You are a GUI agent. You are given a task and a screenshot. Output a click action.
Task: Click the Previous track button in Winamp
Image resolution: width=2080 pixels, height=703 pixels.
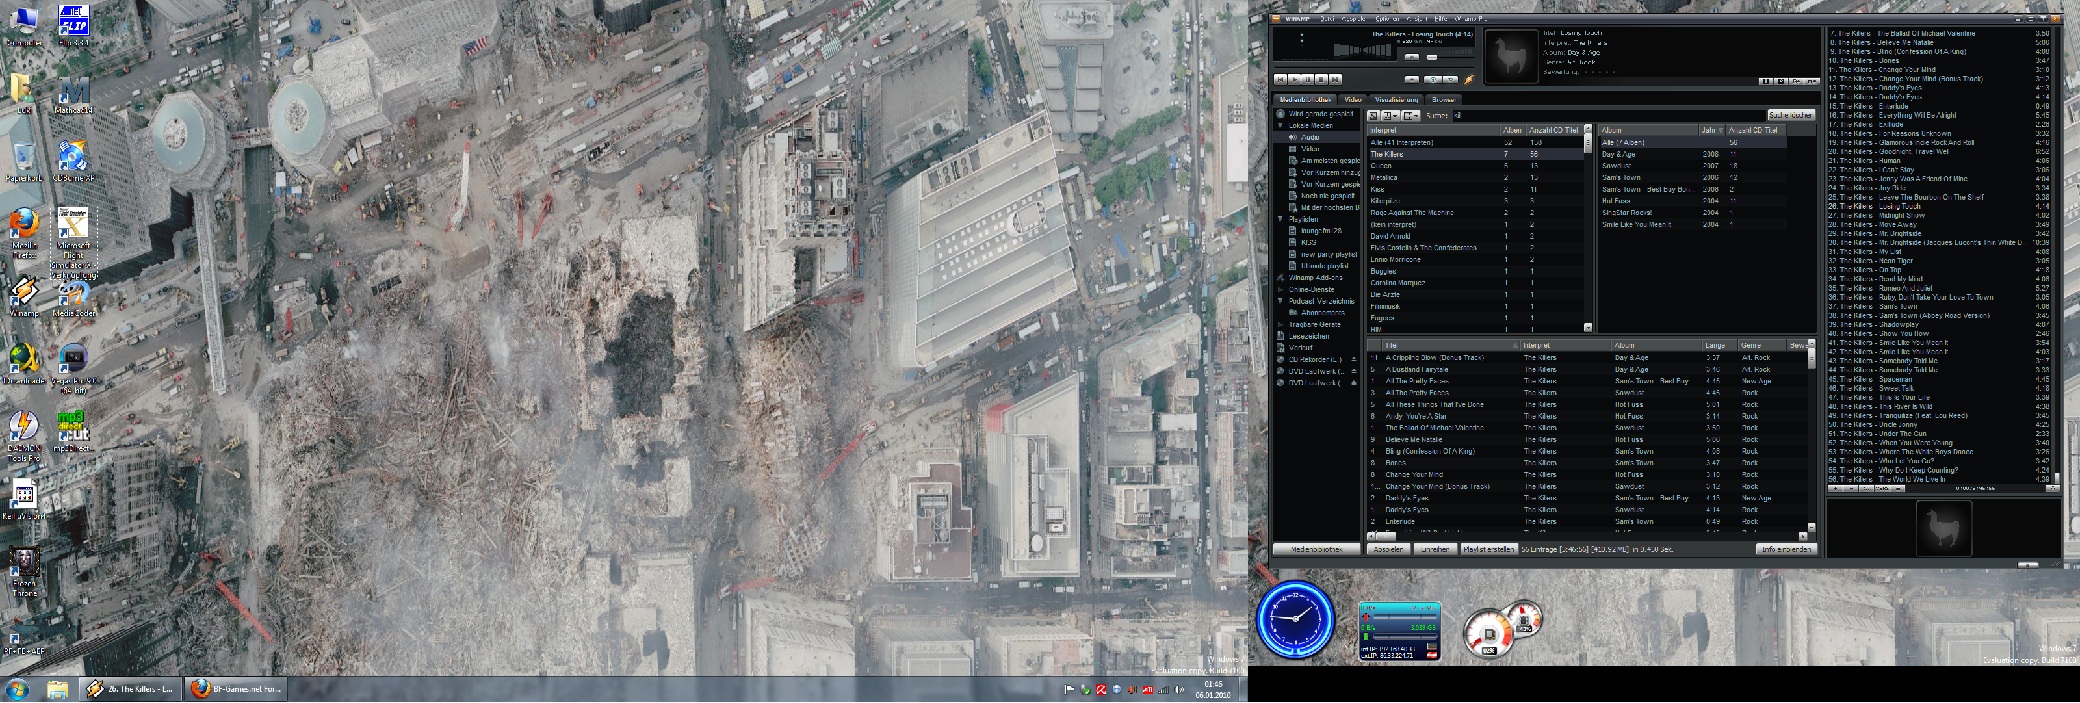1281,79
